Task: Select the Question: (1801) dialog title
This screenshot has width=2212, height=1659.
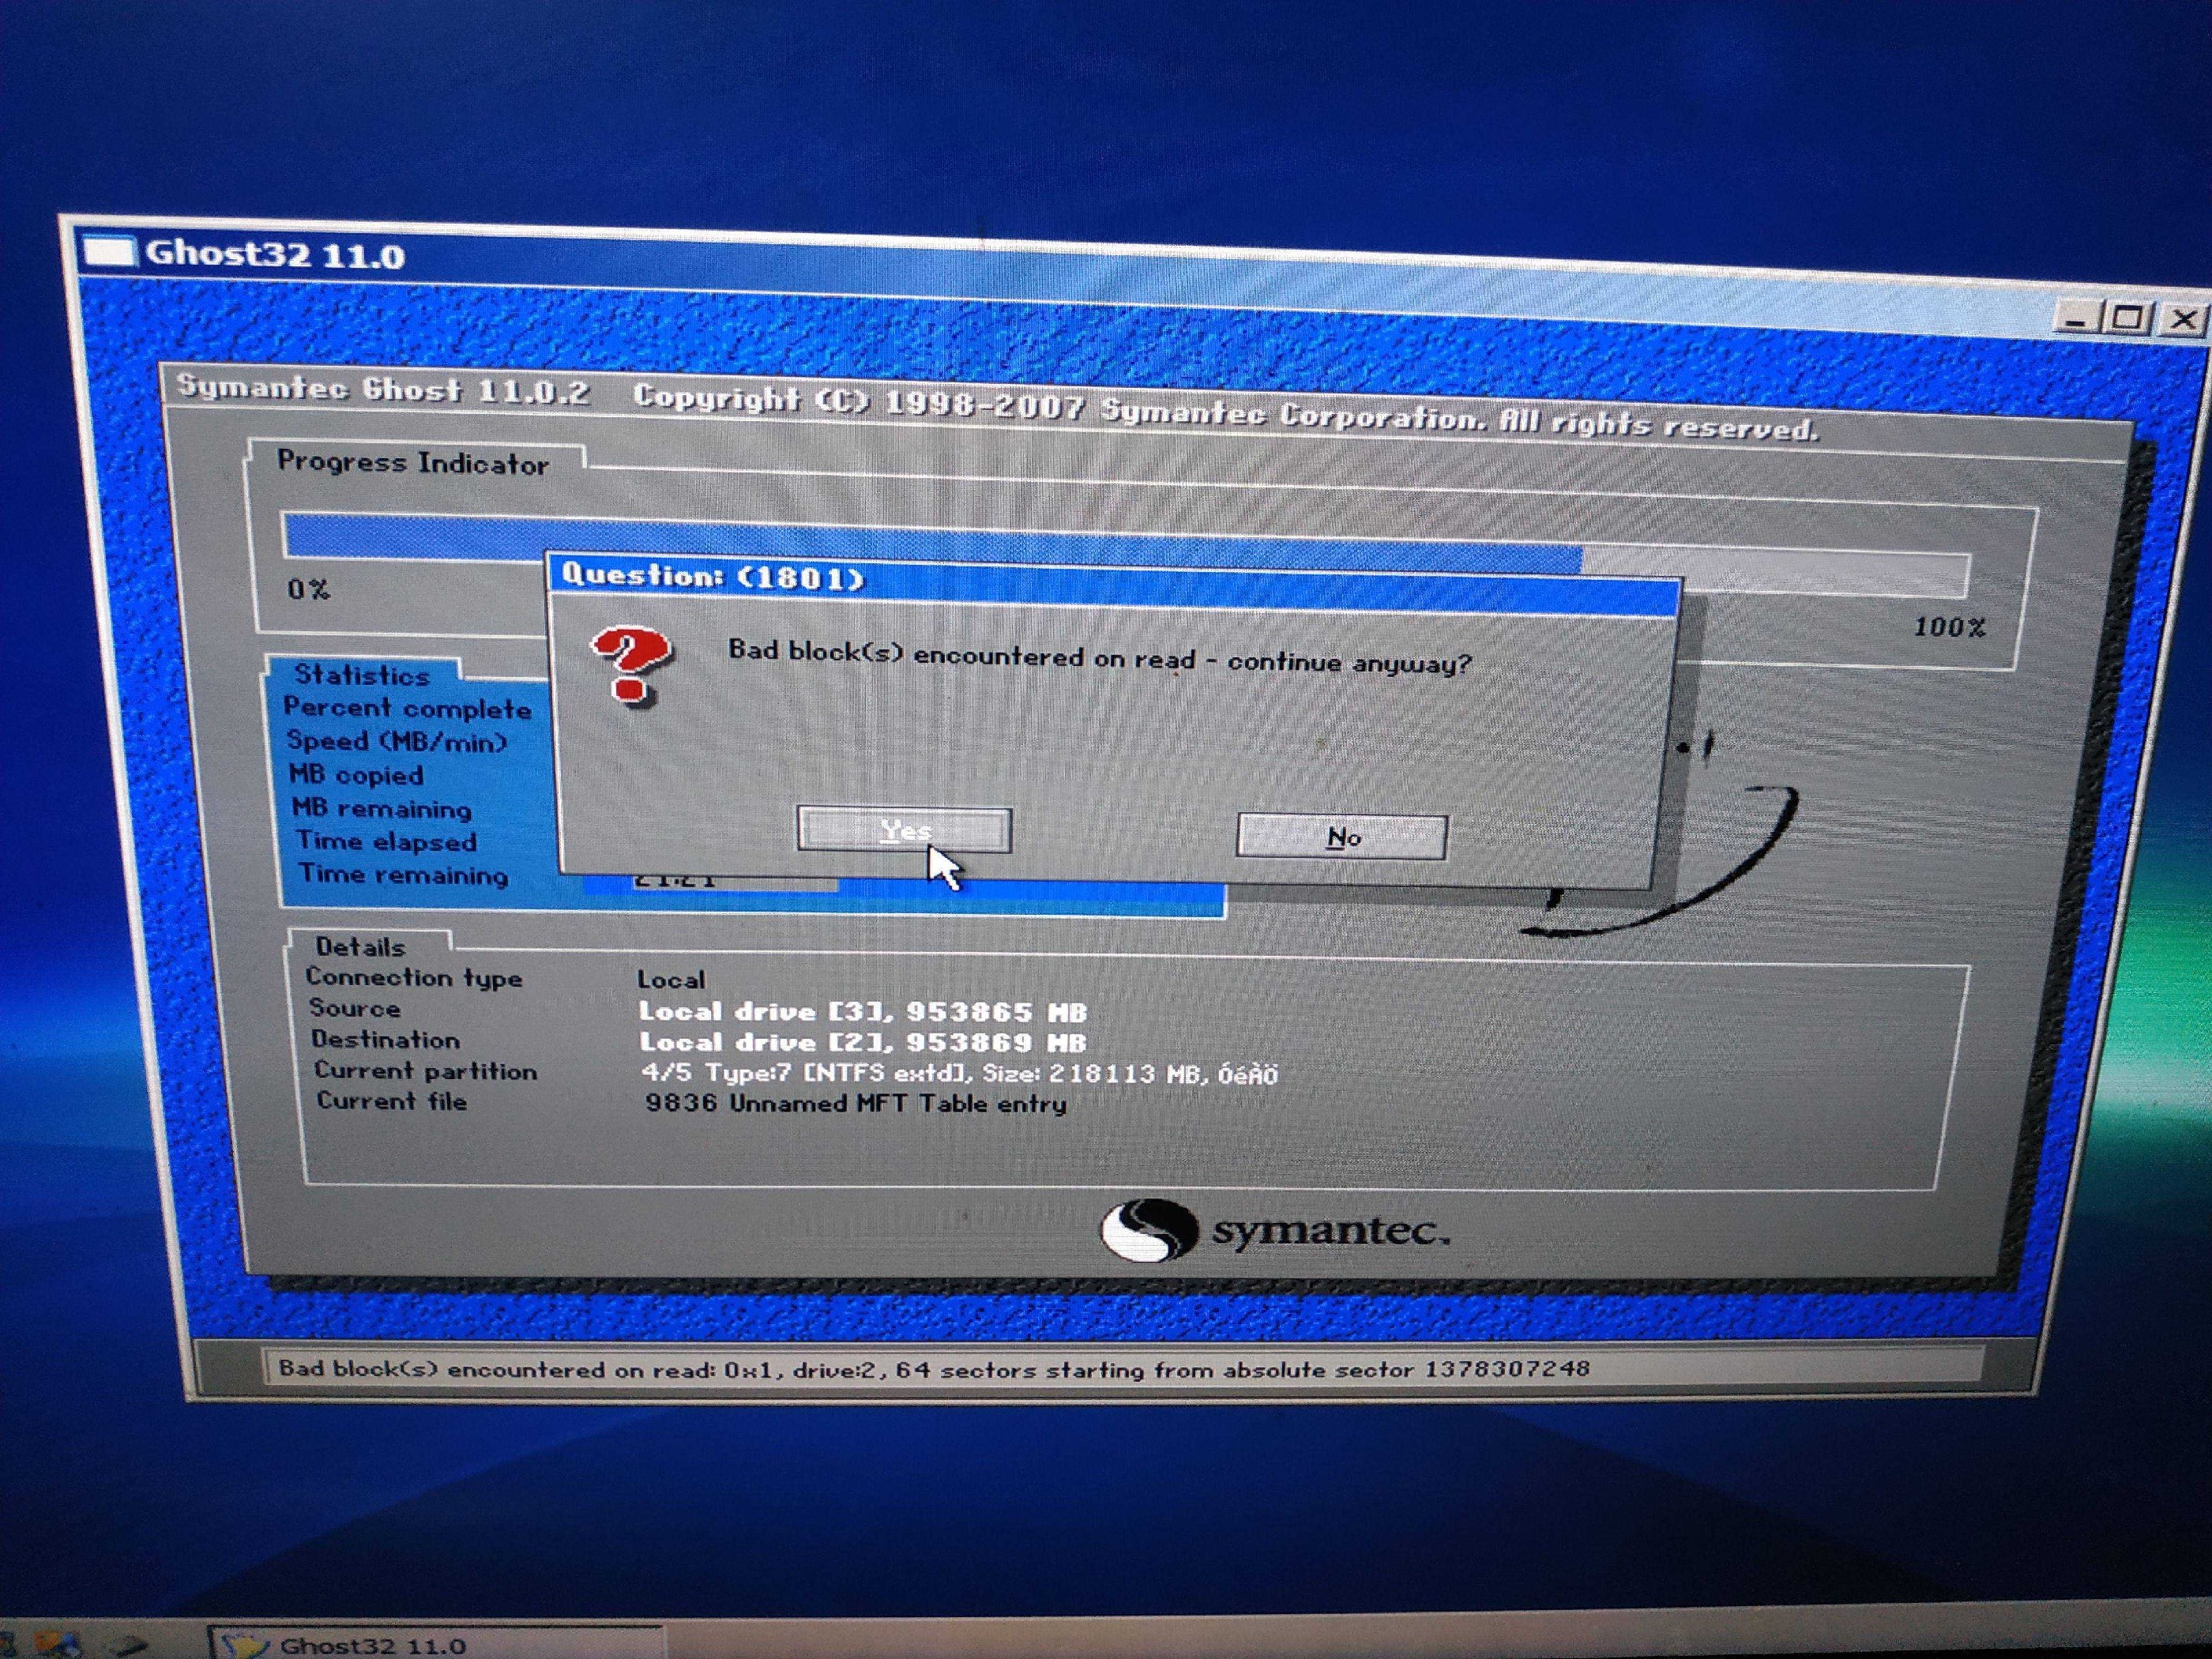Action: pyautogui.click(x=712, y=576)
